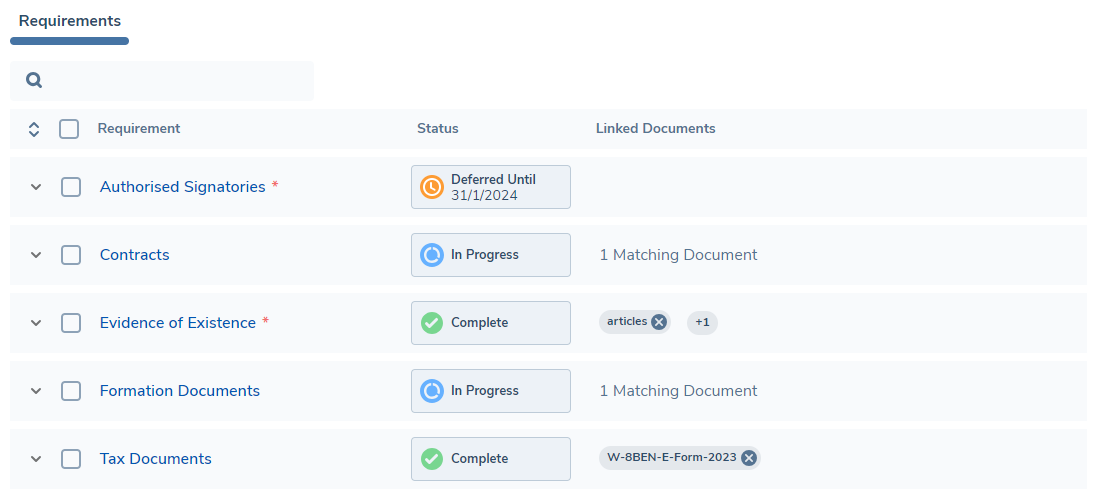Expand the Evidence of Existence row
This screenshot has width=1105, height=504.
pyautogui.click(x=36, y=323)
